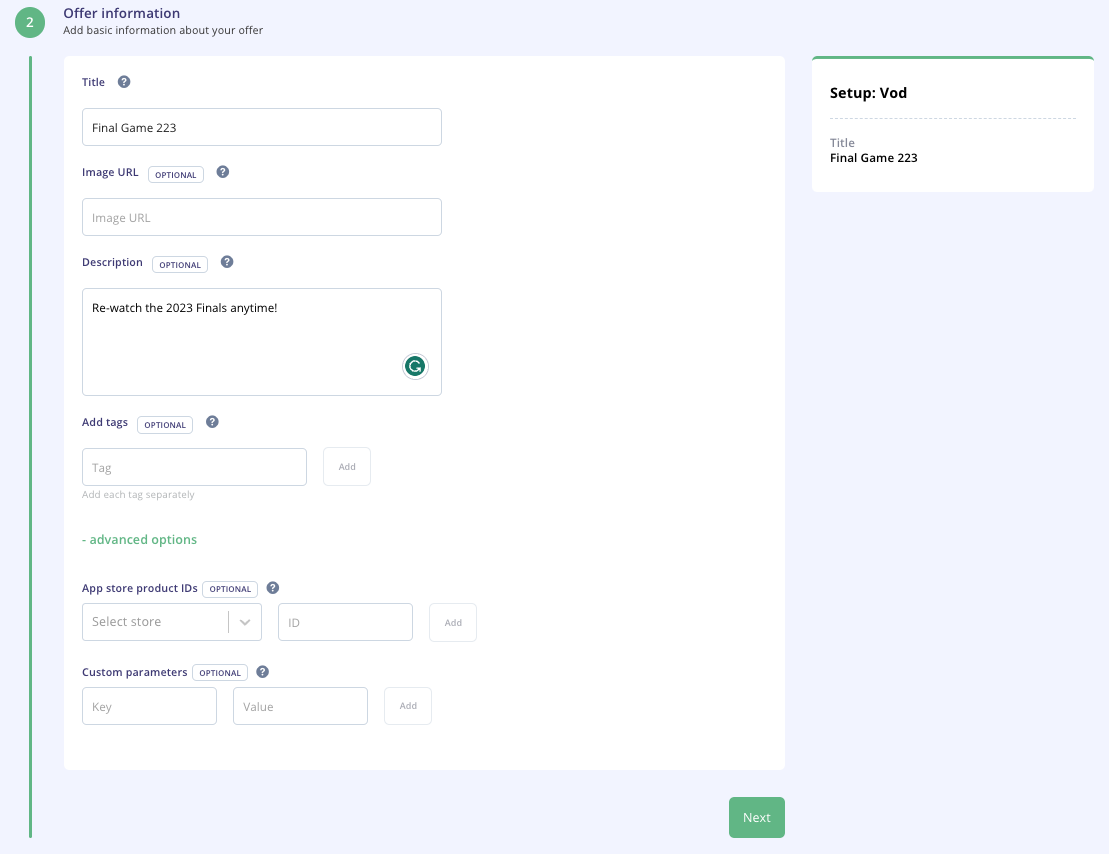1109x854 pixels.
Task: Show help for App store product IDs
Action: (273, 588)
